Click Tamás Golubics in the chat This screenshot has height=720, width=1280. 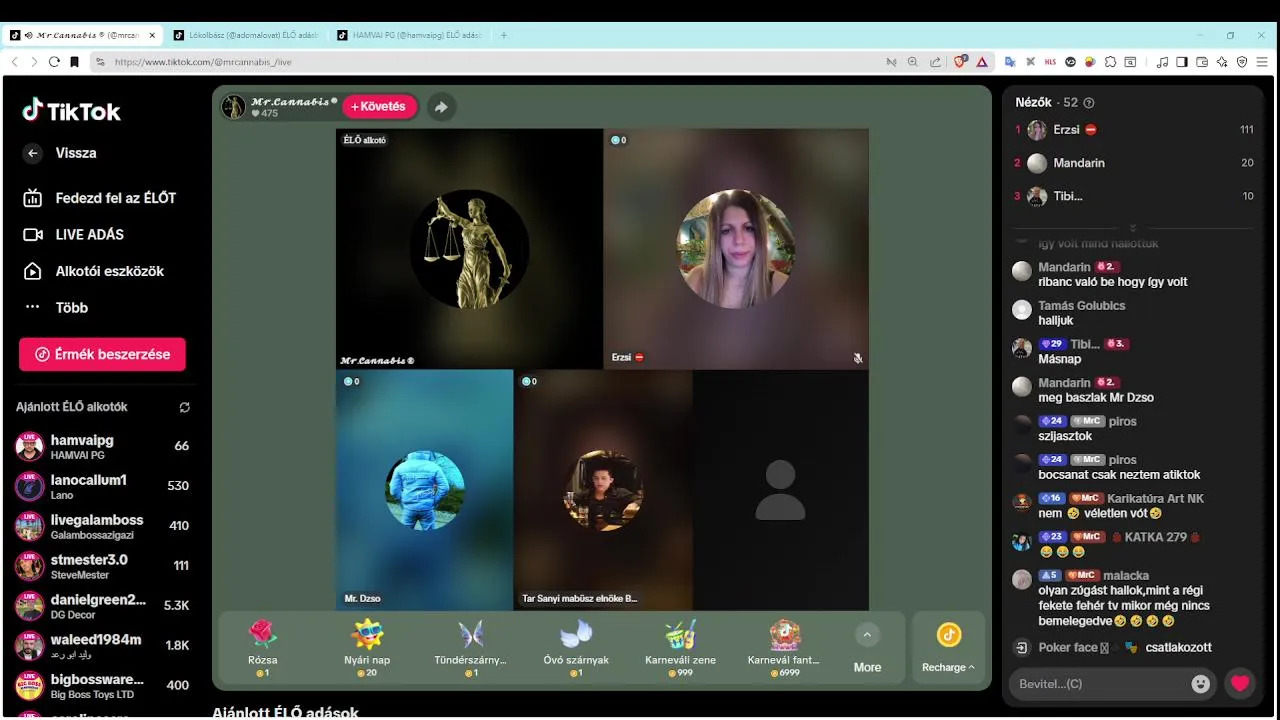pyautogui.click(x=1081, y=306)
